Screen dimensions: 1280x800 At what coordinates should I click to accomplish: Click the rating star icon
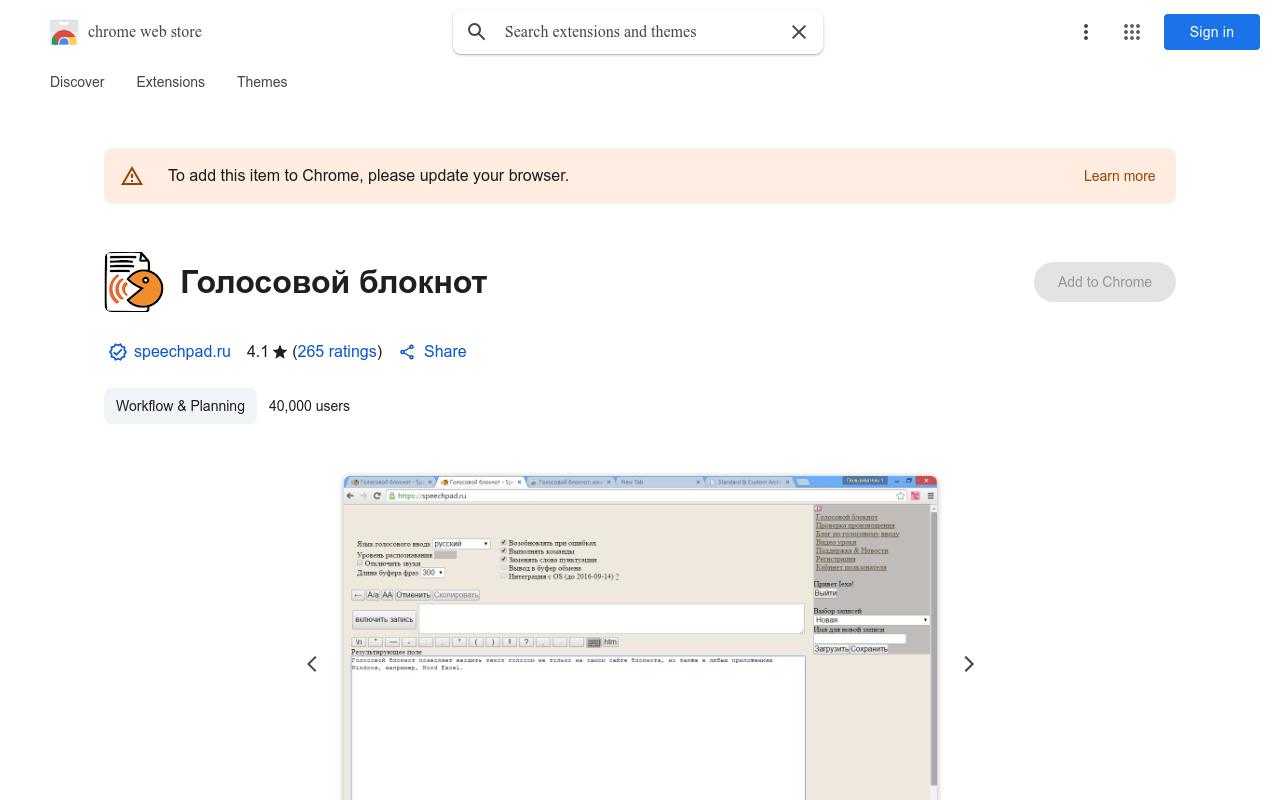tap(280, 352)
